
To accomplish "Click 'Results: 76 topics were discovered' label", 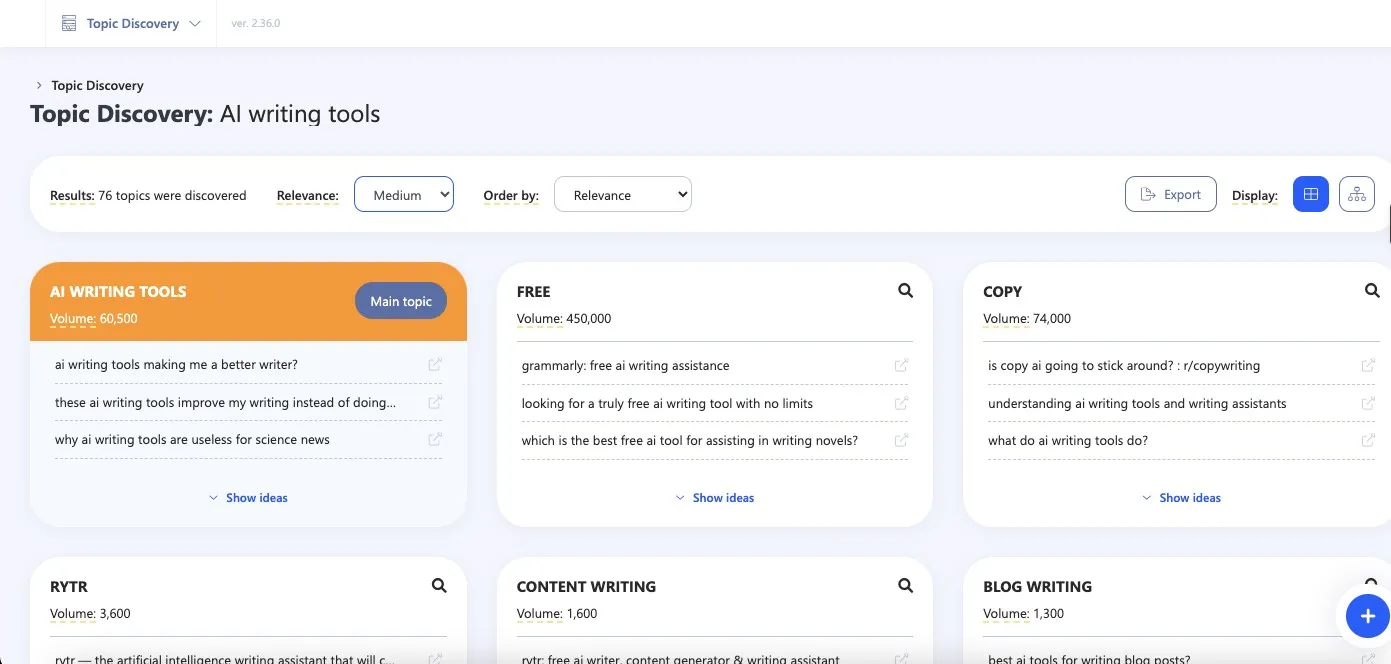I will 148,196.
